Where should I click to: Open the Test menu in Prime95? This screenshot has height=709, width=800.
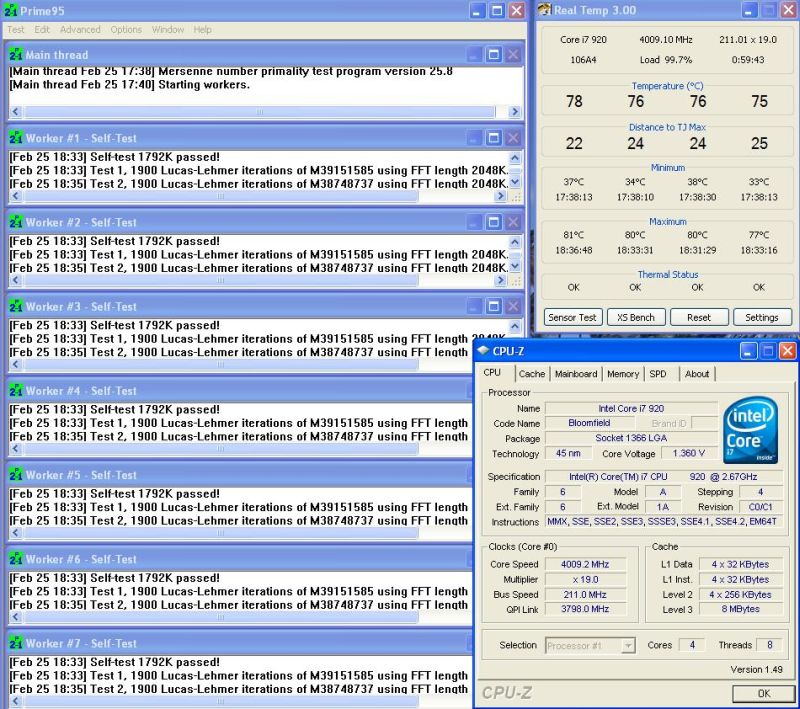point(15,30)
